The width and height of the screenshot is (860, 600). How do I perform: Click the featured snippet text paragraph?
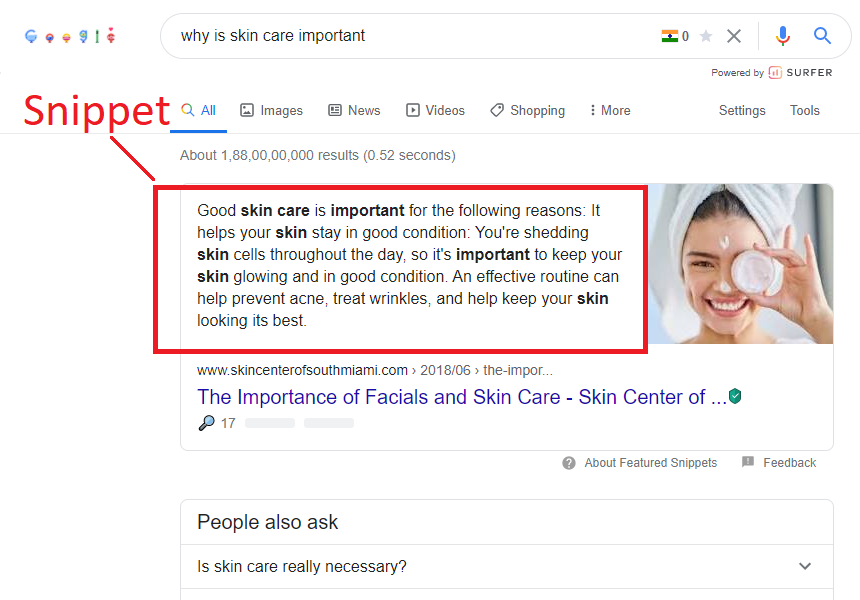pos(409,265)
